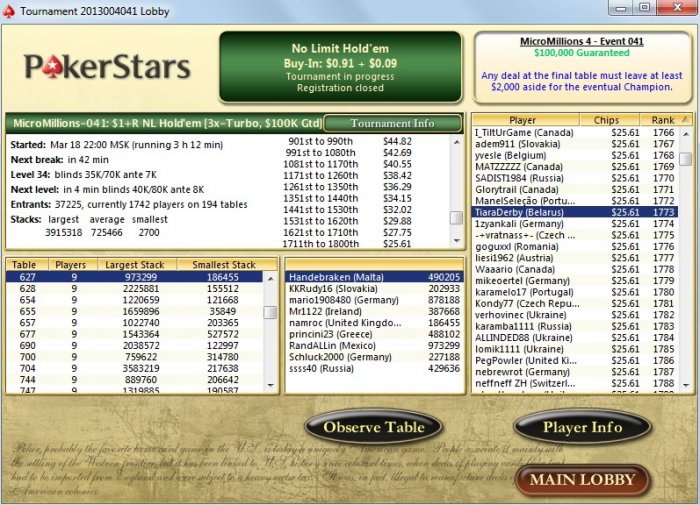Click the player list scroll-up arrow

tap(686, 133)
